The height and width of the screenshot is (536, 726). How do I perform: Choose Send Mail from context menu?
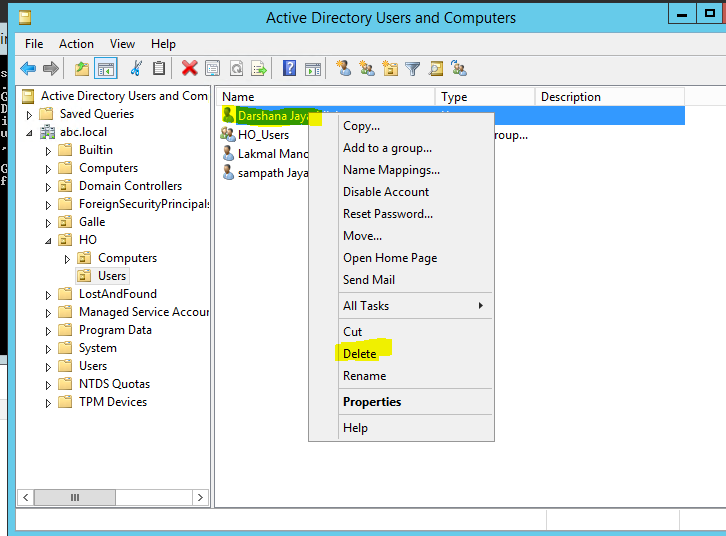click(x=415, y=280)
